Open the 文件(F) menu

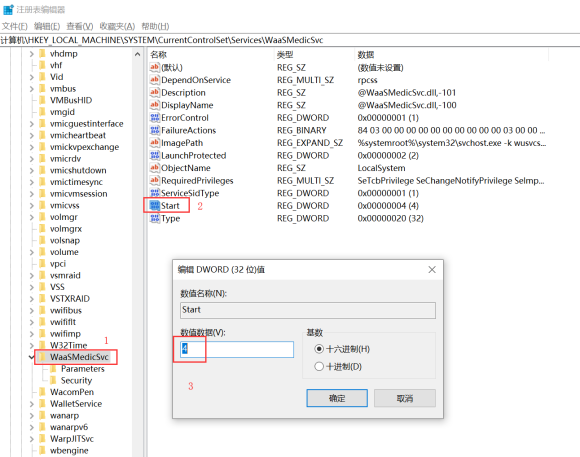pyautogui.click(x=15, y=26)
